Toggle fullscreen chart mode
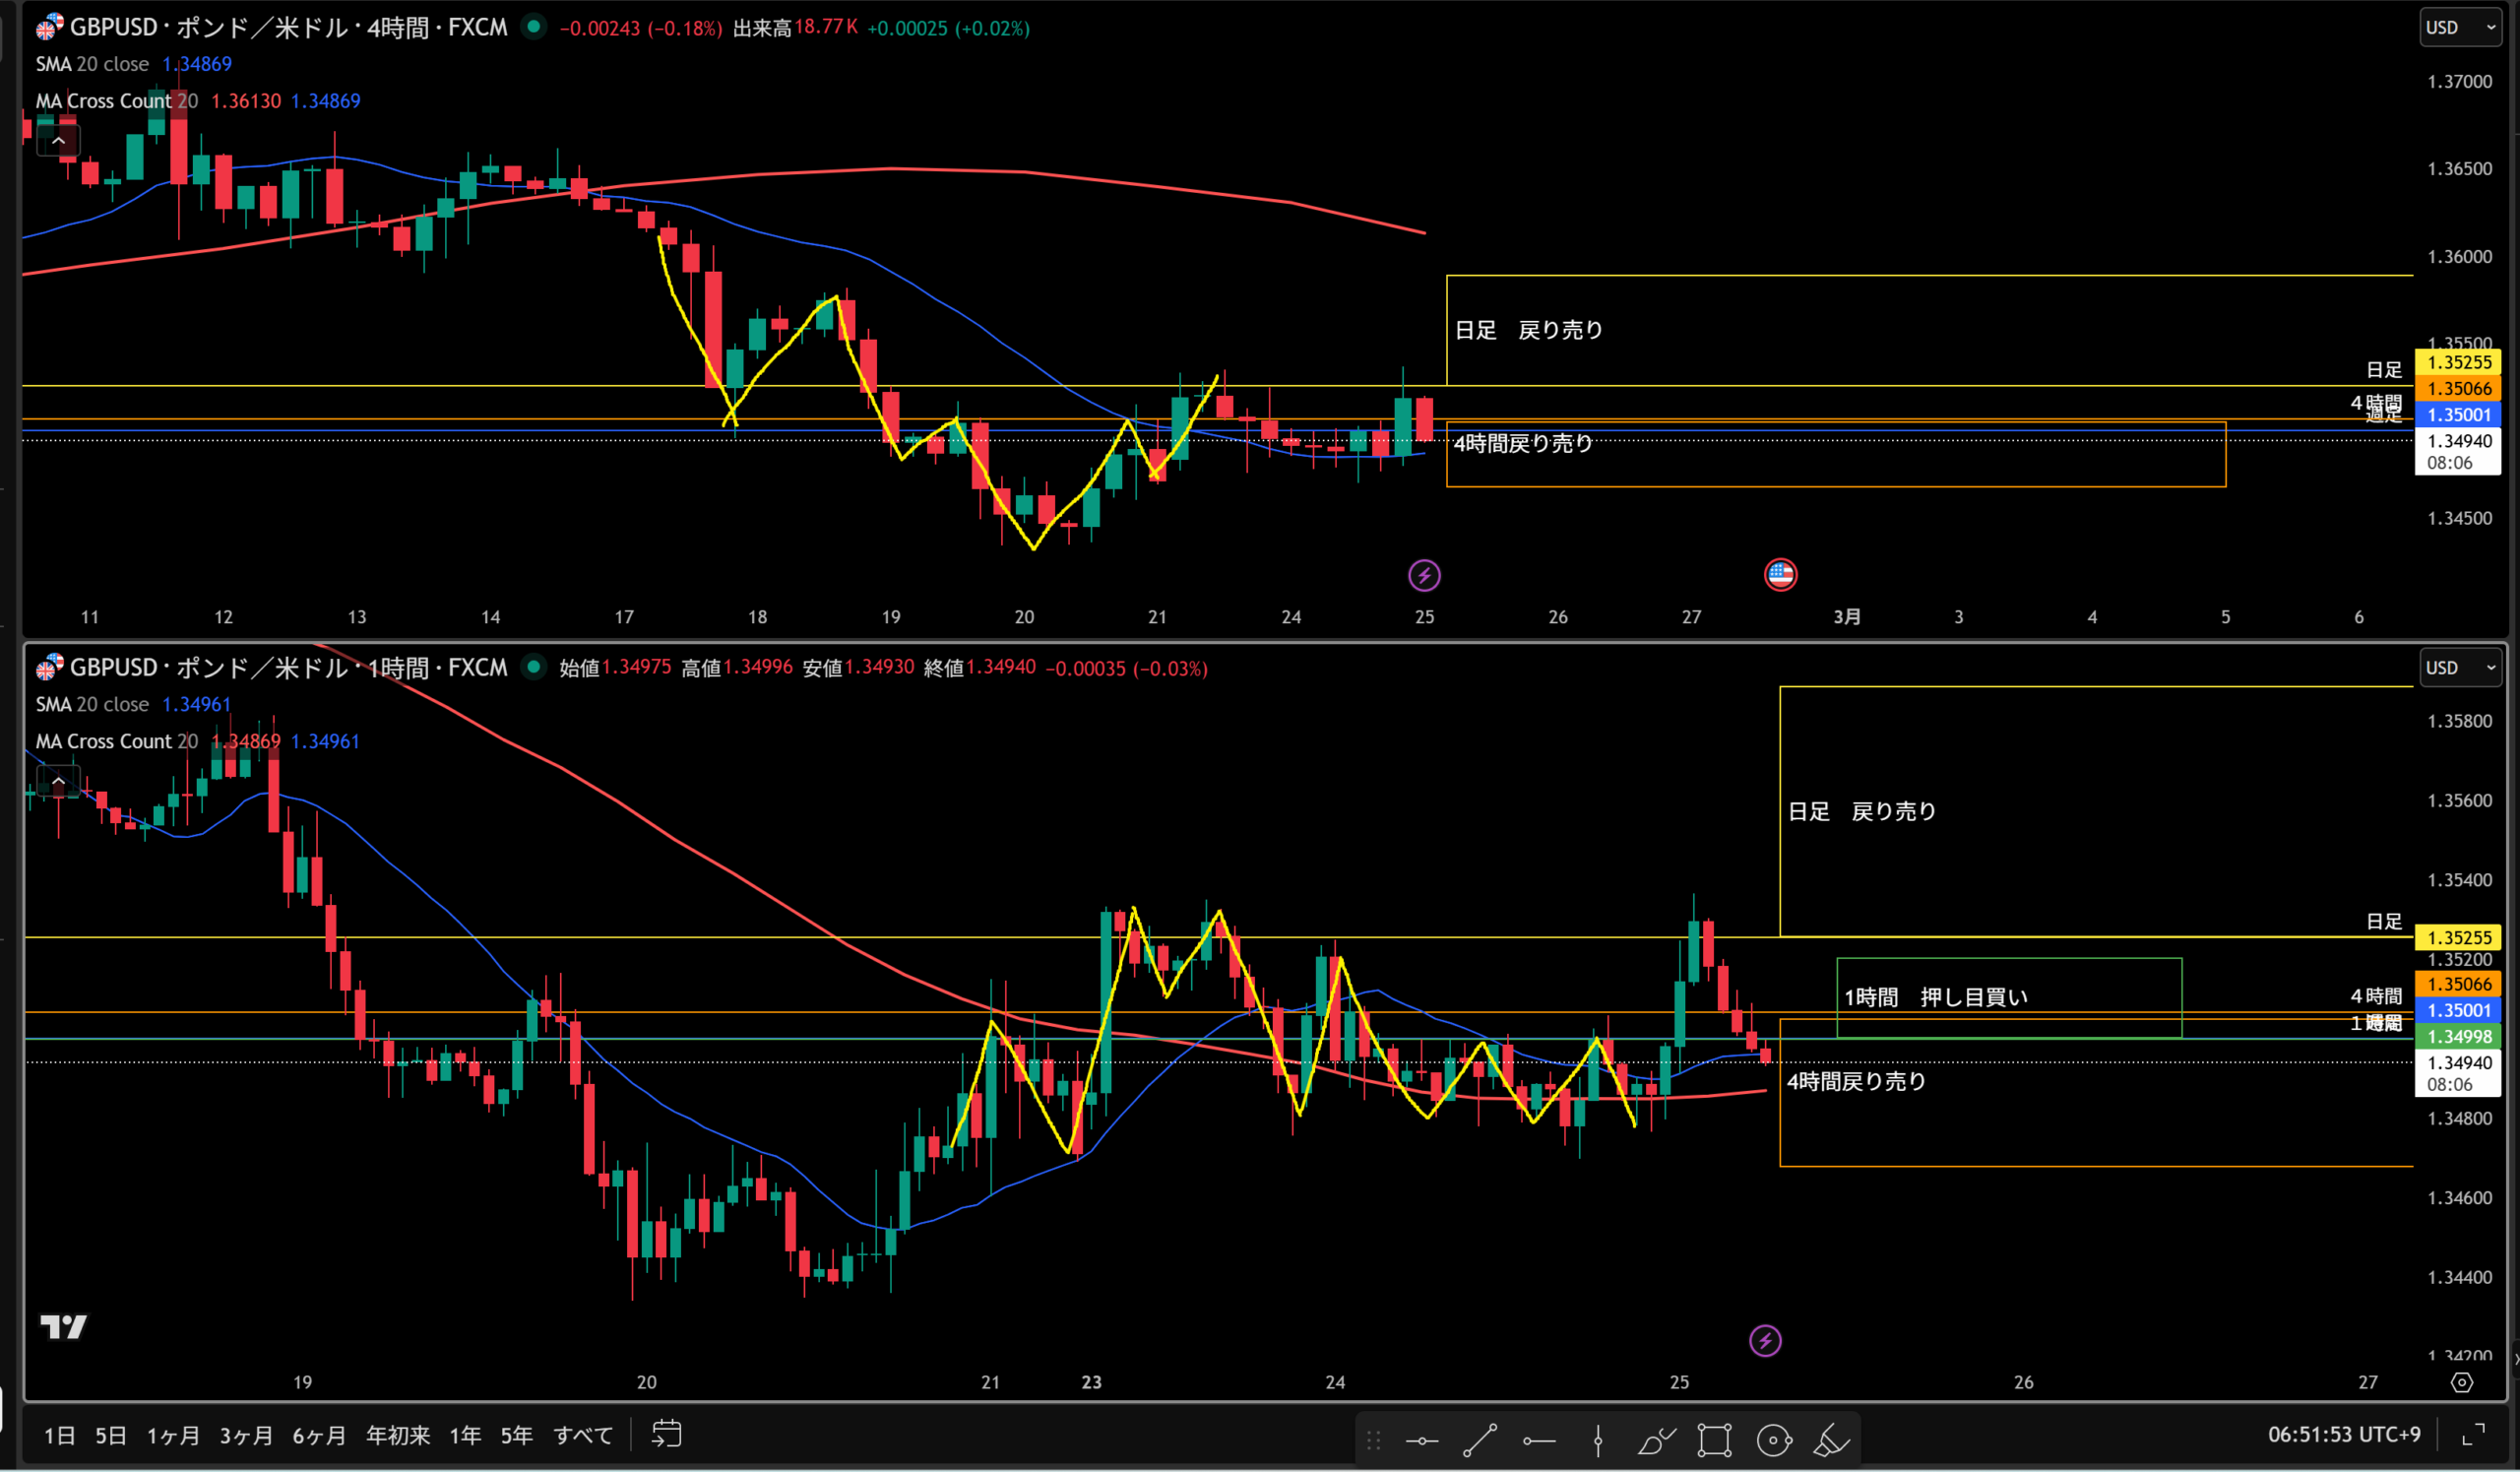The width and height of the screenshot is (2520, 1472). 2474,1435
